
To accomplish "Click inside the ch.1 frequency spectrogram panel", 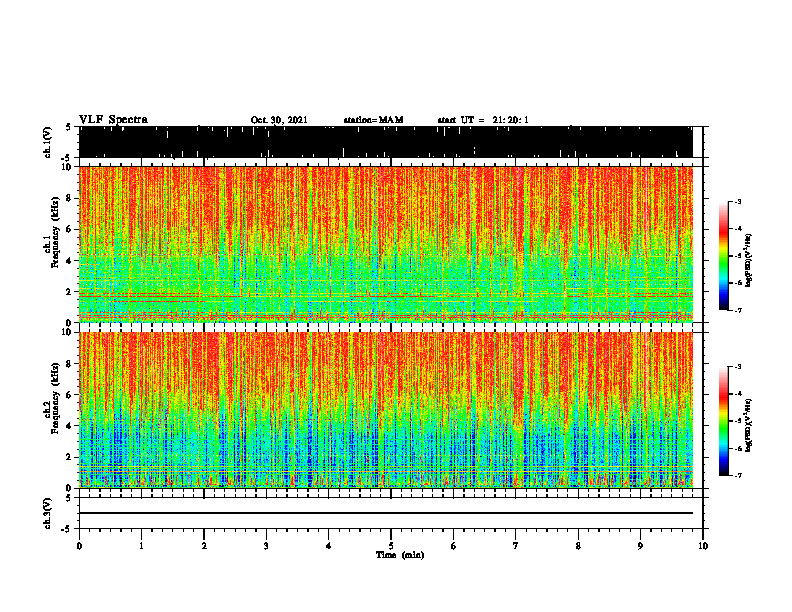I will (x=386, y=244).
